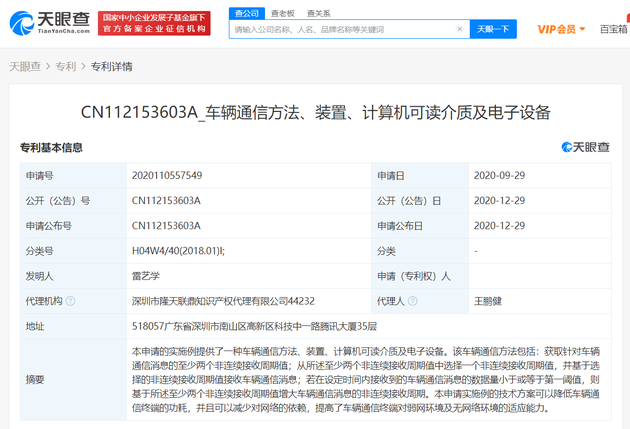The image size is (630, 429).
Task: Select the address 518057广东省深圳市 text
Action: click(254, 326)
